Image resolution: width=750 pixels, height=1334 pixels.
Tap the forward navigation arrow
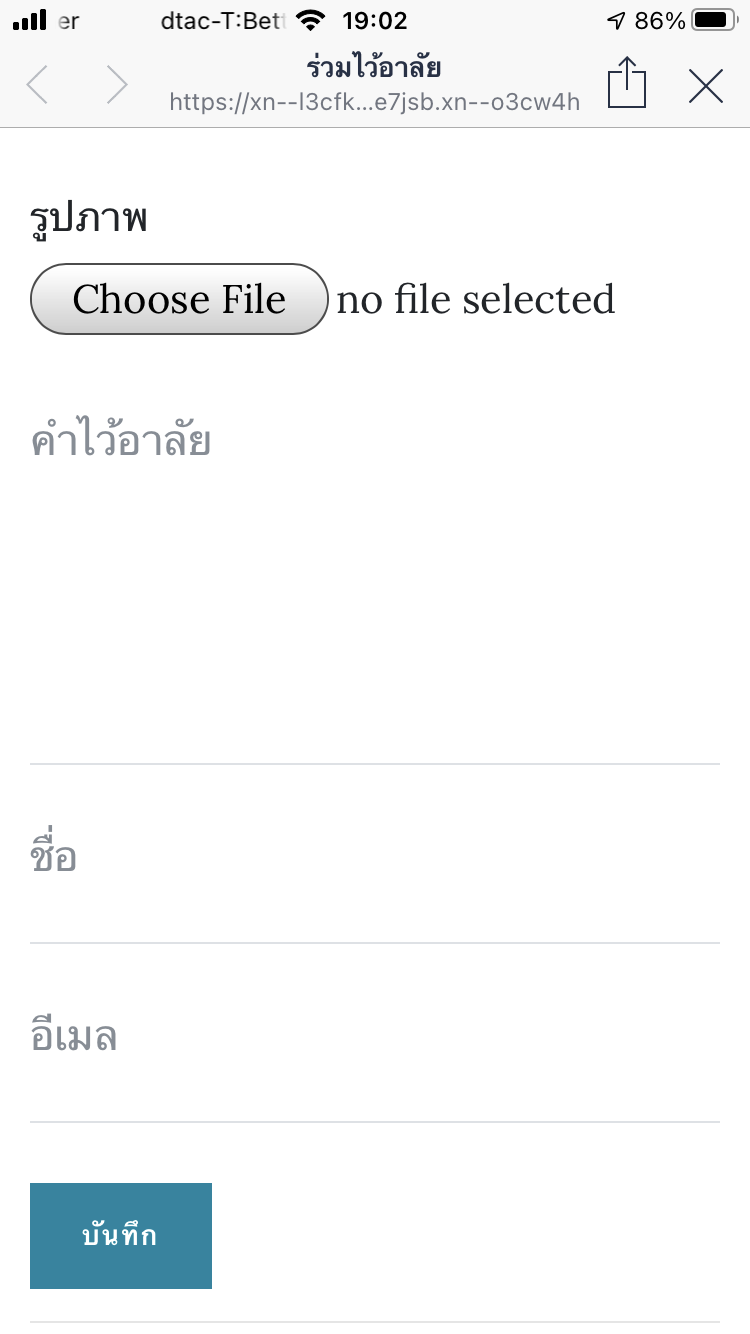(x=117, y=85)
